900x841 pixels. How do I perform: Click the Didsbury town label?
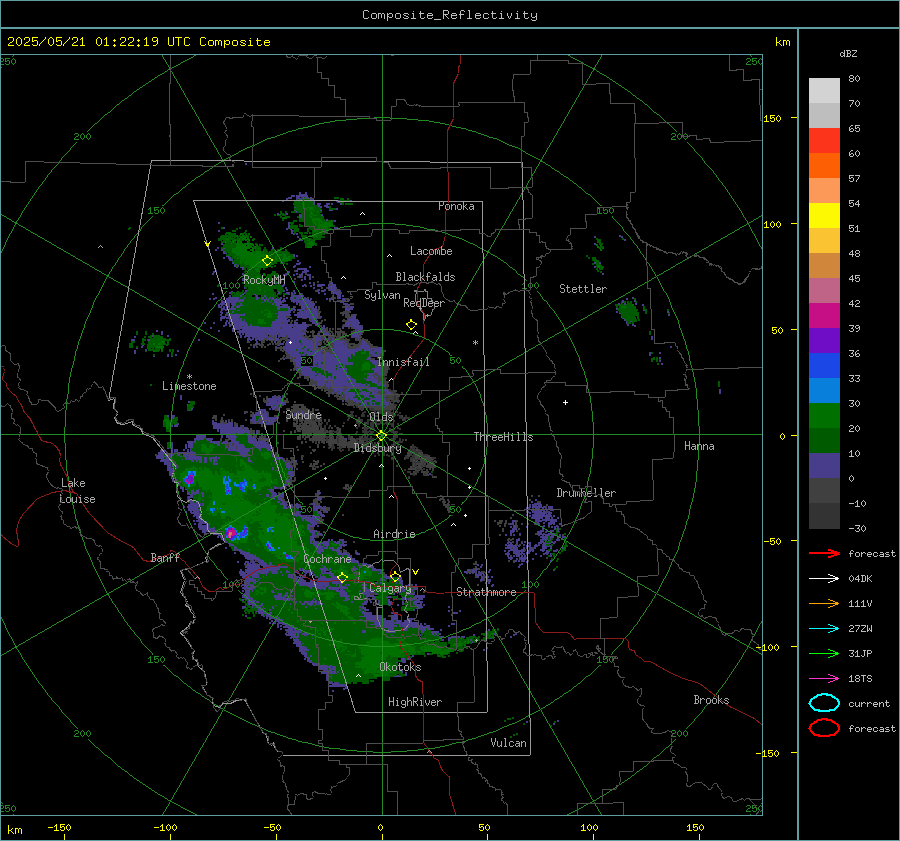point(377,448)
